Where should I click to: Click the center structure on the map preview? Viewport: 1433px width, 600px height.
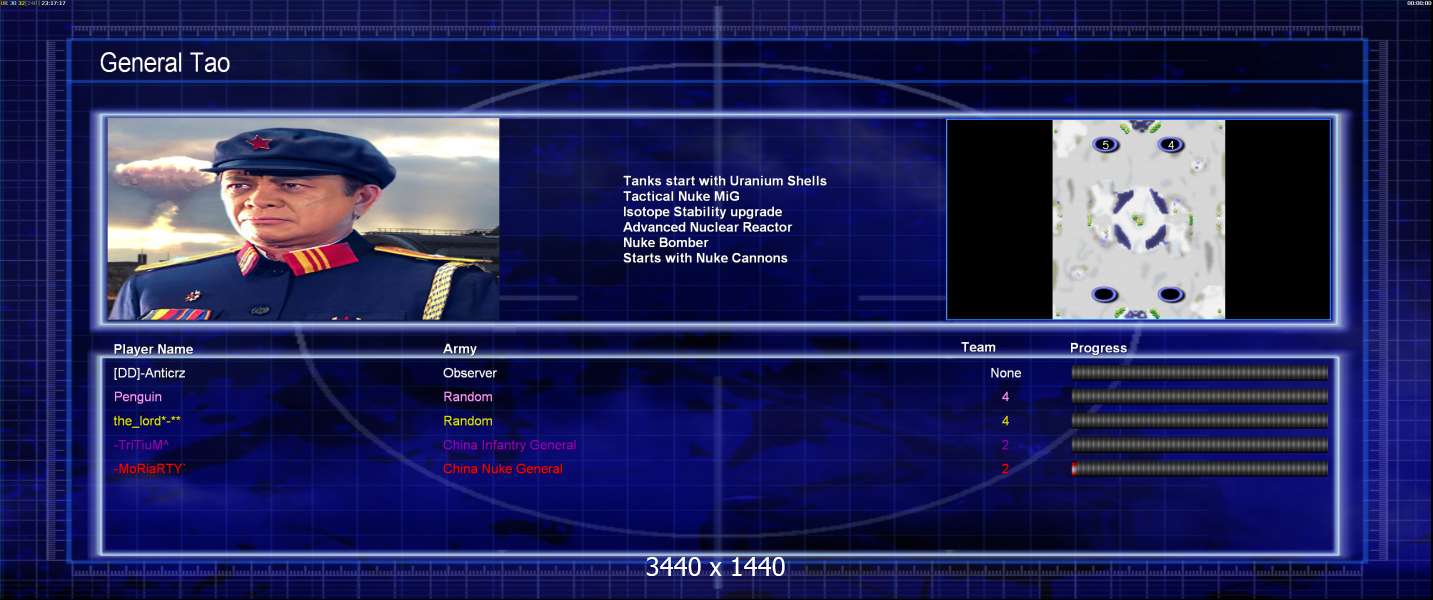1138,219
